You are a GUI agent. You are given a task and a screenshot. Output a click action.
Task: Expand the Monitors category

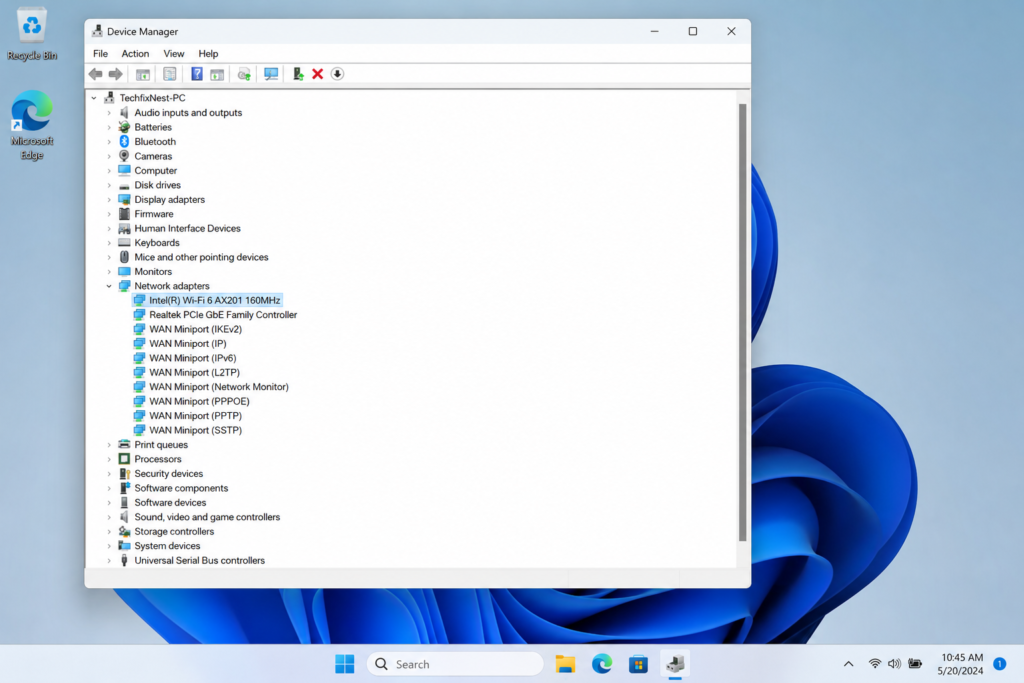(x=109, y=272)
